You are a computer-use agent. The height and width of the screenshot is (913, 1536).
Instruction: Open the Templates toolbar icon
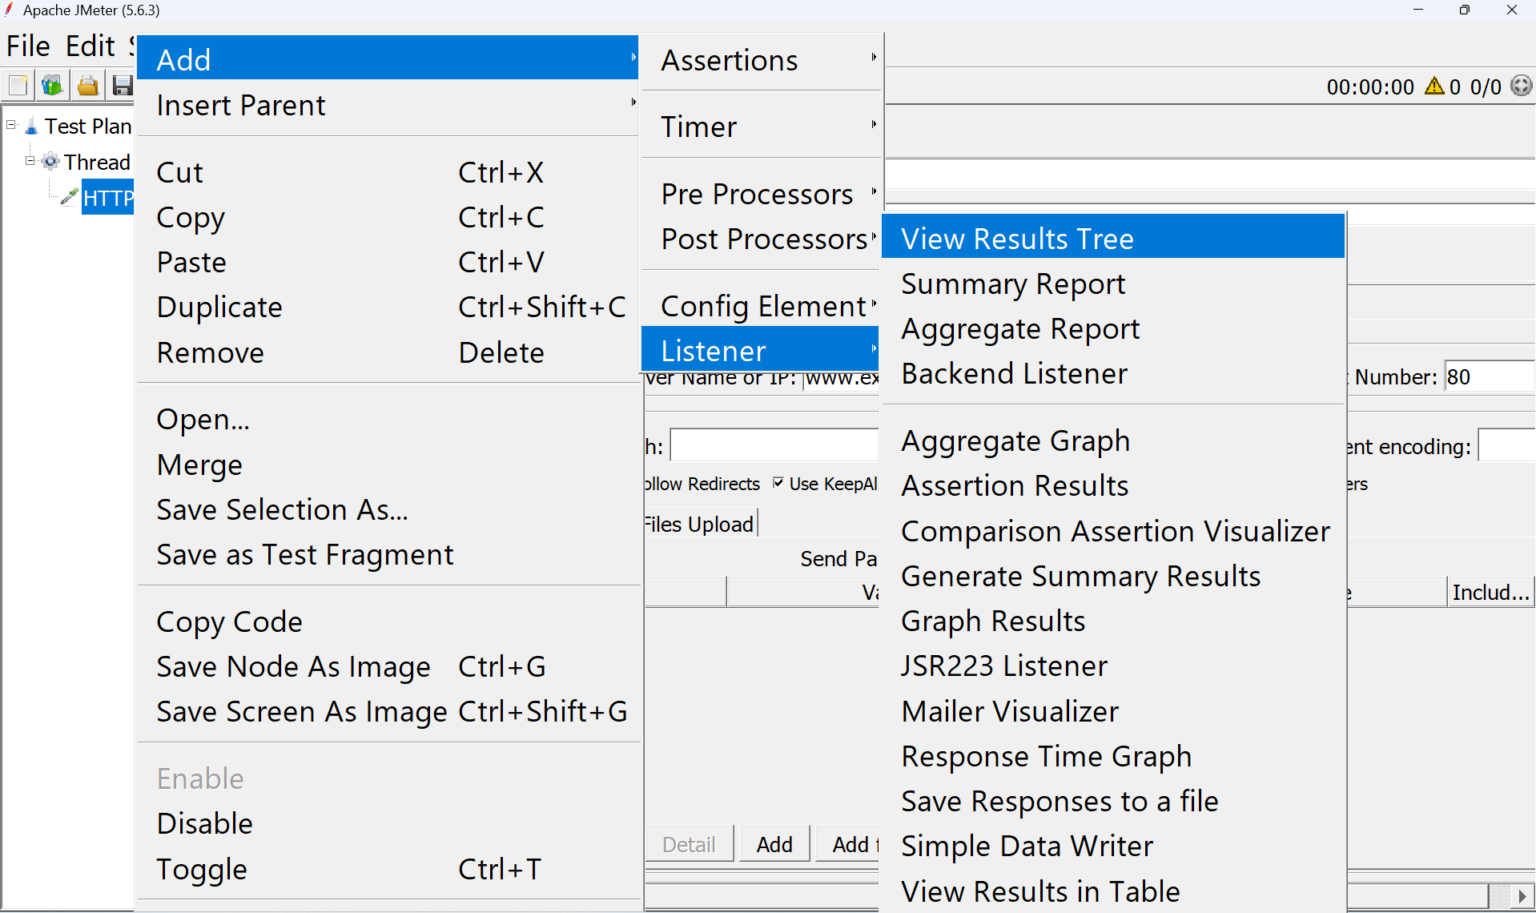click(x=52, y=86)
